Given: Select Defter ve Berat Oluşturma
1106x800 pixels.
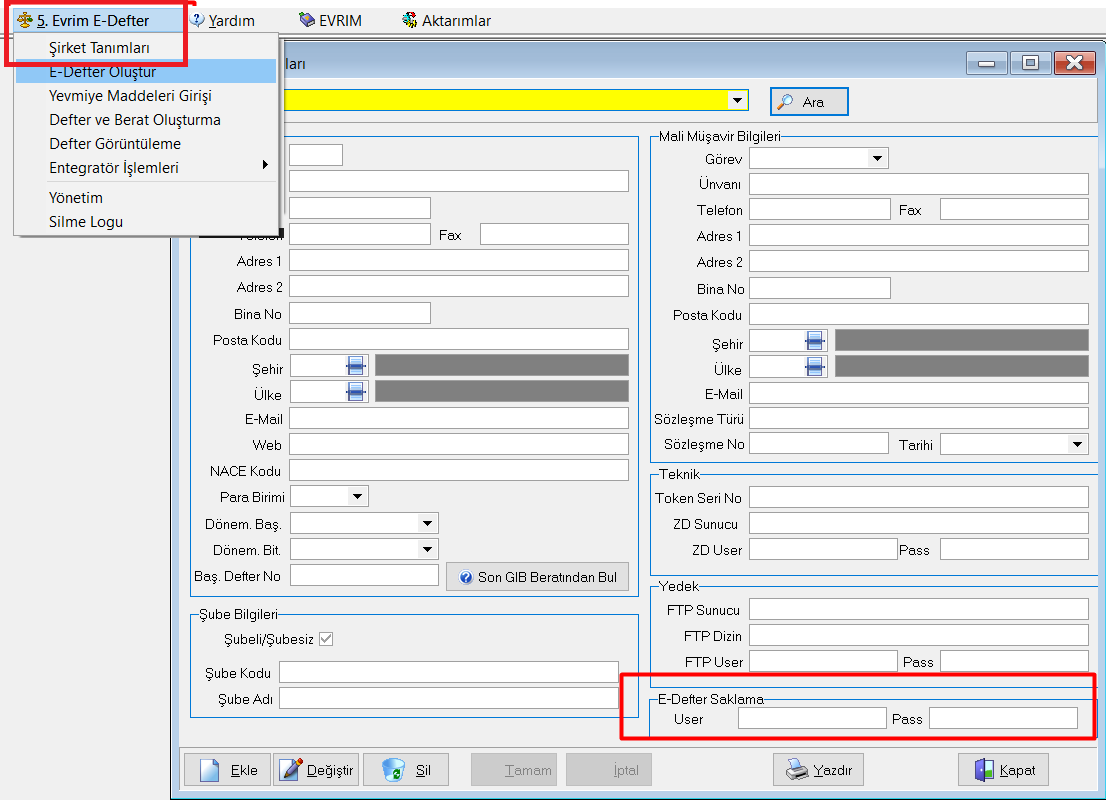Looking at the screenshot, I should tap(145, 120).
